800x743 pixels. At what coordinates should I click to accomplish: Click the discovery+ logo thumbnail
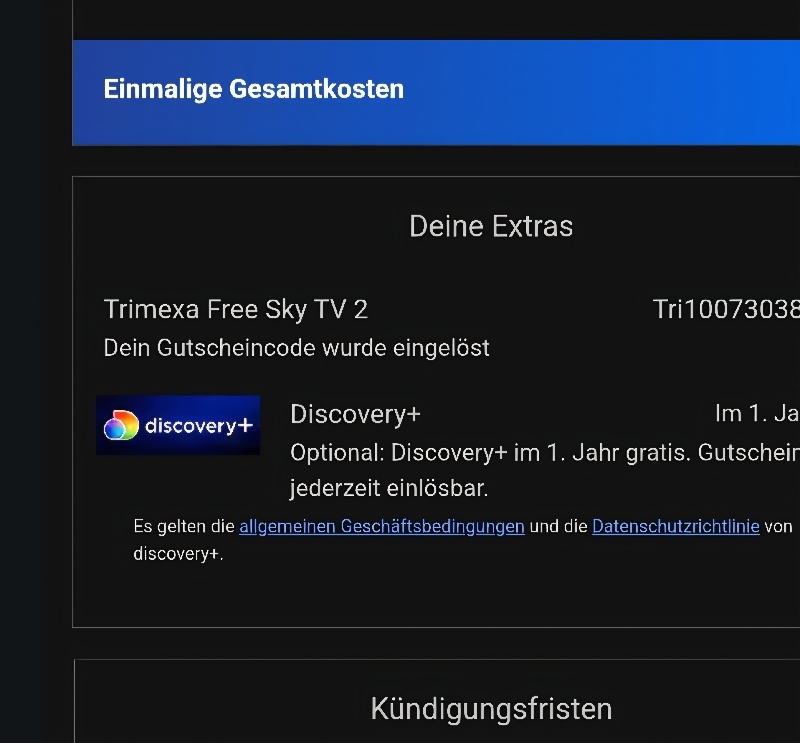coord(178,425)
